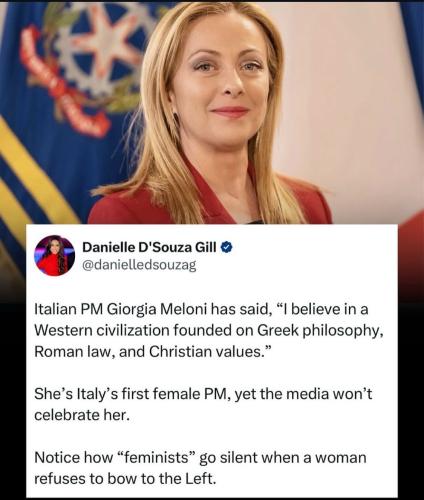Image resolution: width=424 pixels, height=500 pixels.
Task: Click the black background beside the tweet card
Action: (x=13, y=400)
